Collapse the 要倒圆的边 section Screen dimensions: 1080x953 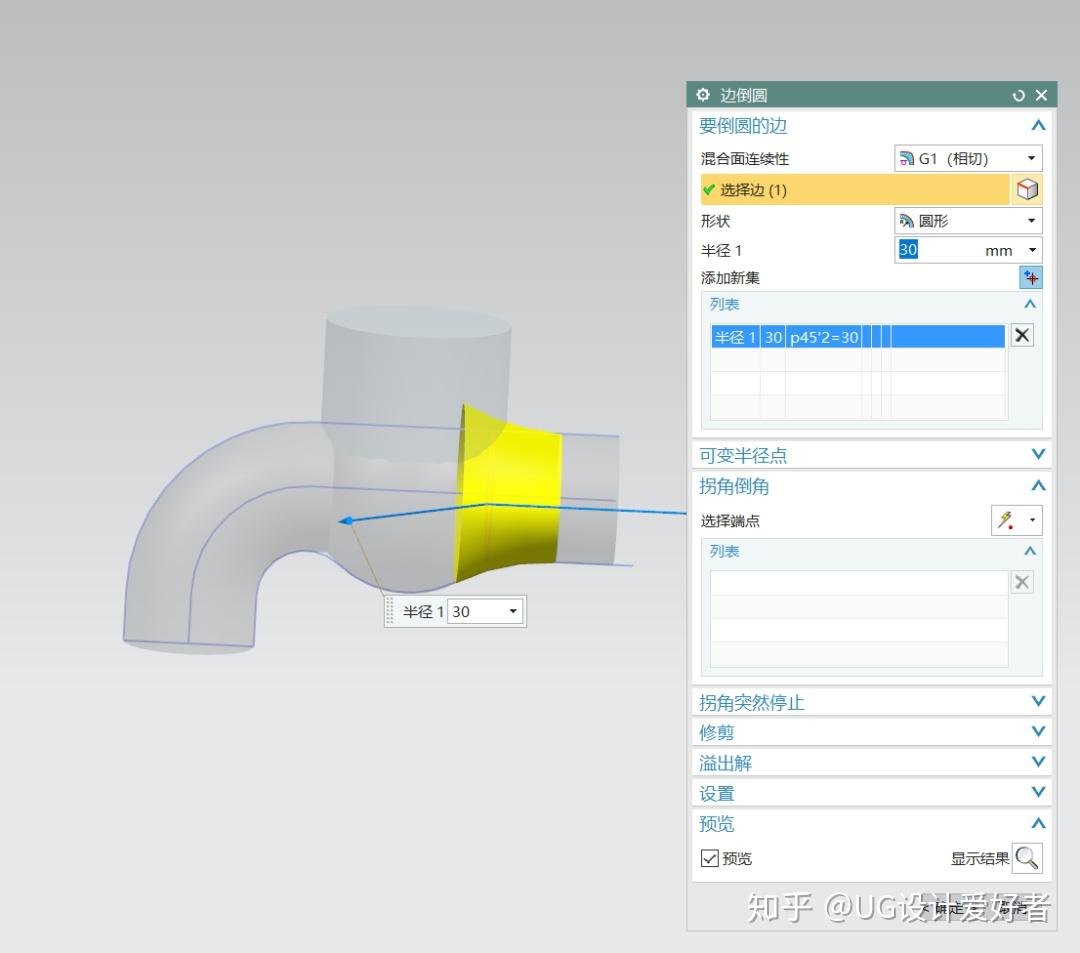click(1038, 125)
